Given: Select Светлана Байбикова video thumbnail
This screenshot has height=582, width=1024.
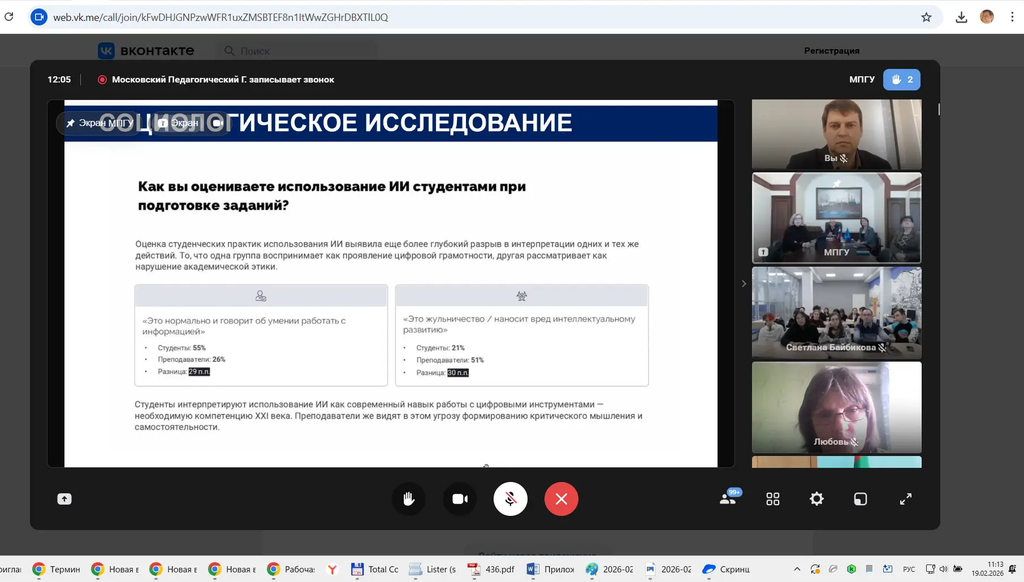Looking at the screenshot, I should pyautogui.click(x=836, y=311).
